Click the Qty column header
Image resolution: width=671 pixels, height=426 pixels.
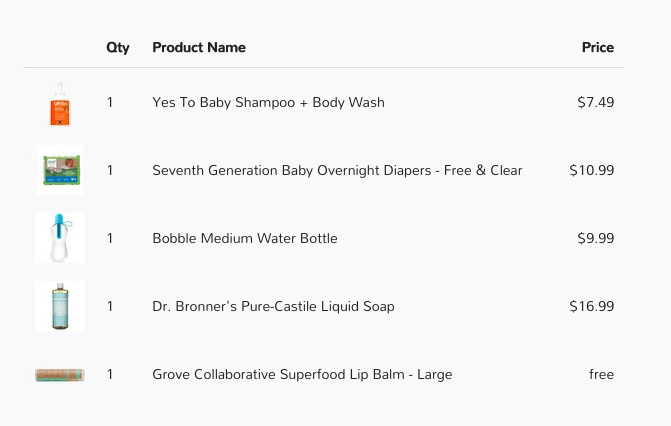[x=118, y=48]
